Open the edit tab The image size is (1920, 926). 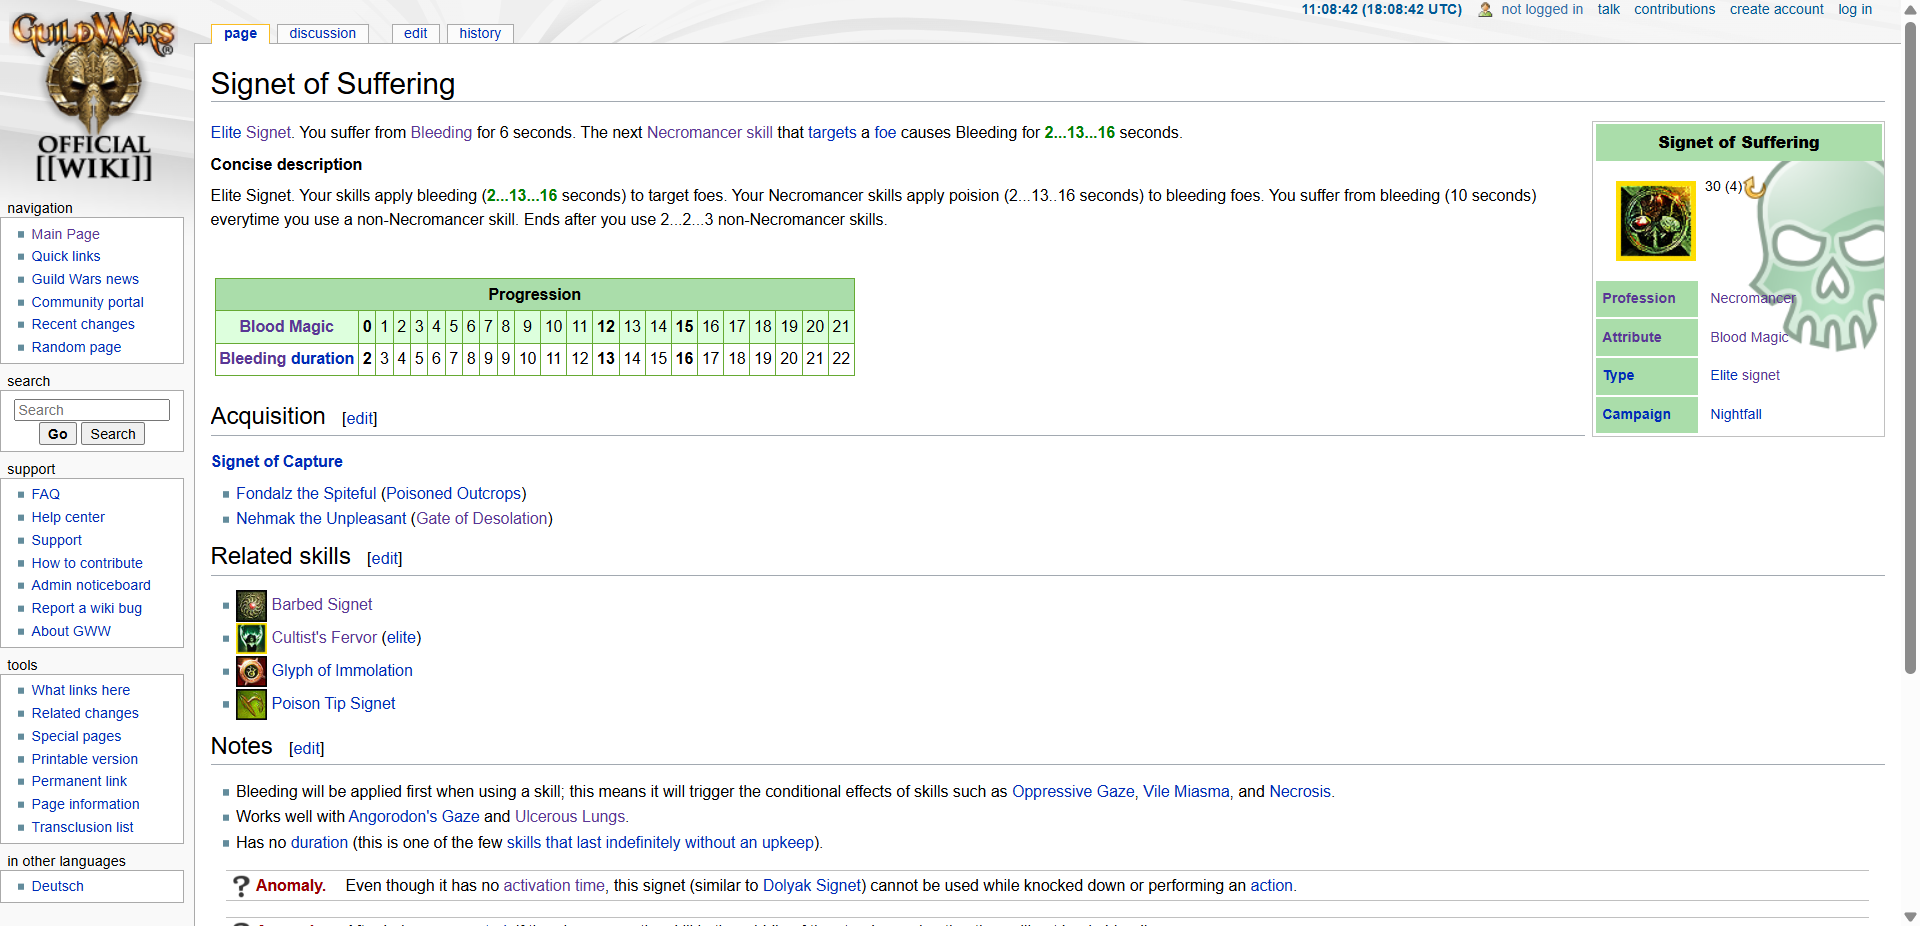pos(416,33)
